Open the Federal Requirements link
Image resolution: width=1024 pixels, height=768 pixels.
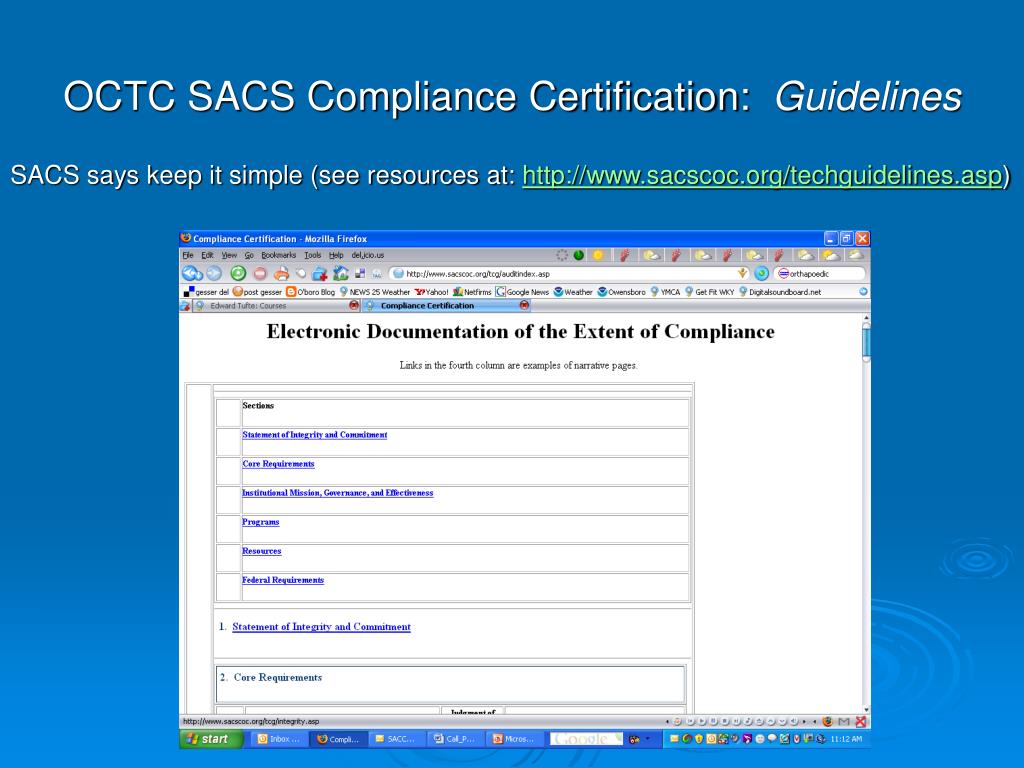click(x=283, y=580)
